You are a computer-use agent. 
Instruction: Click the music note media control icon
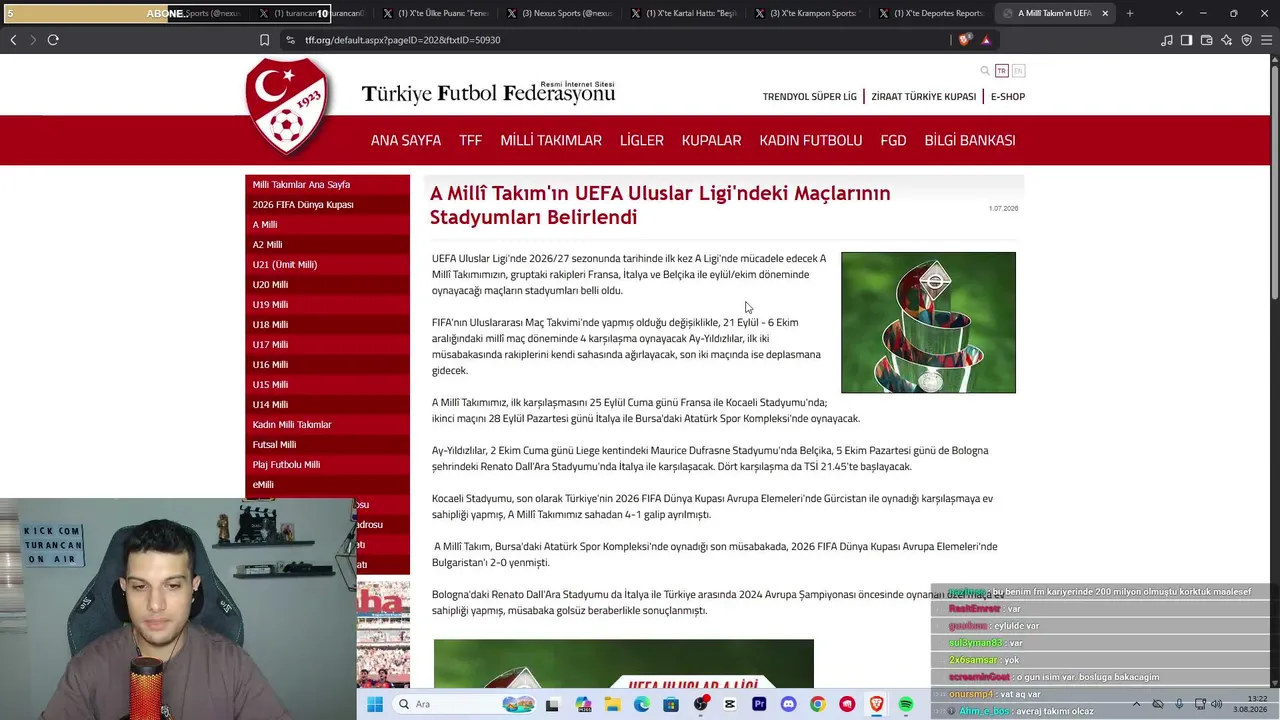[1167, 40]
